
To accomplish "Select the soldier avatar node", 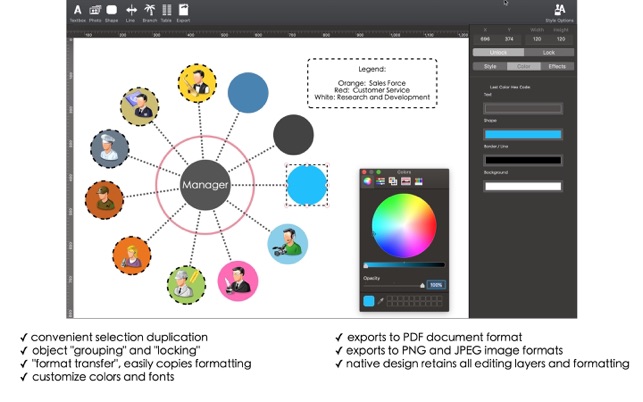I will tap(104, 200).
